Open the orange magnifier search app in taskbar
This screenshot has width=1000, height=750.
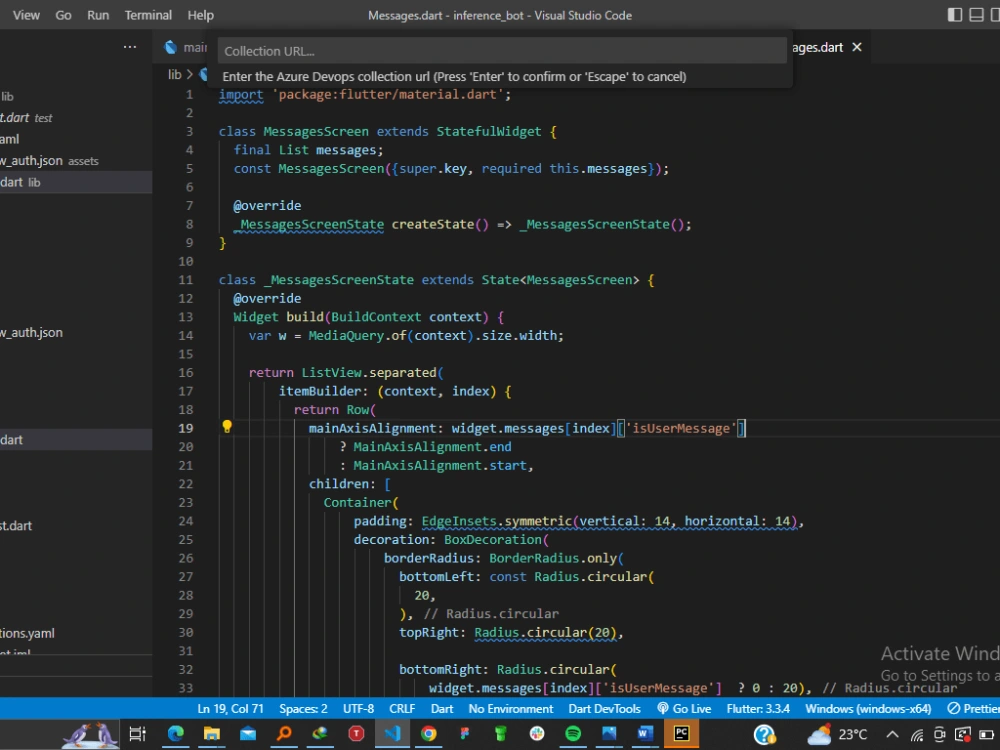click(284, 734)
